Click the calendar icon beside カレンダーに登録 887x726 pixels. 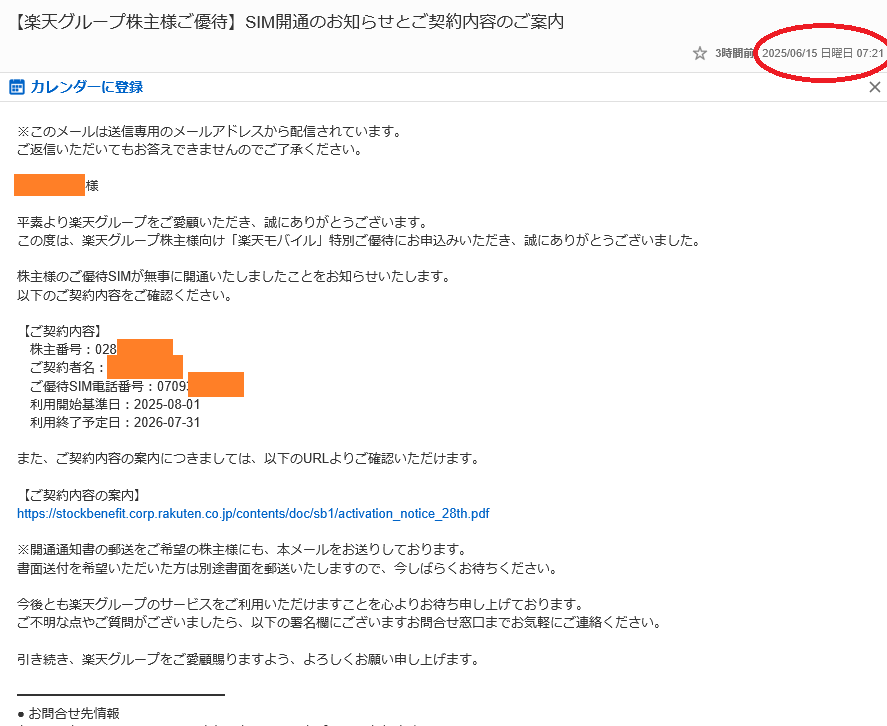tap(17, 87)
